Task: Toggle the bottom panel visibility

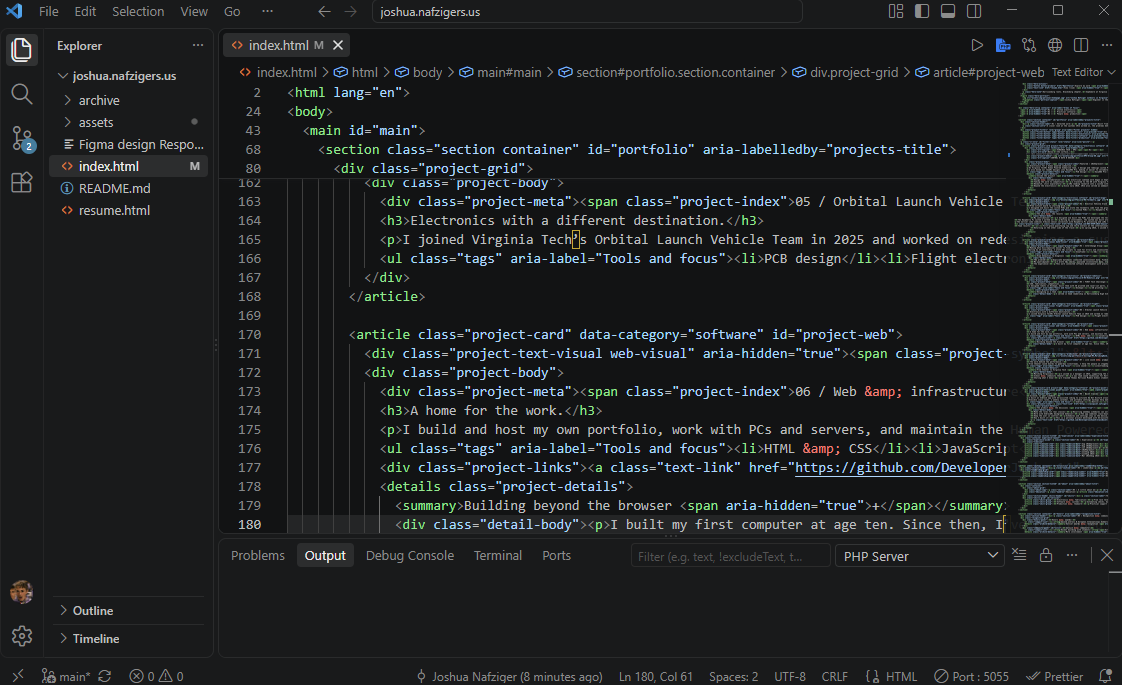Action: click(x=948, y=11)
